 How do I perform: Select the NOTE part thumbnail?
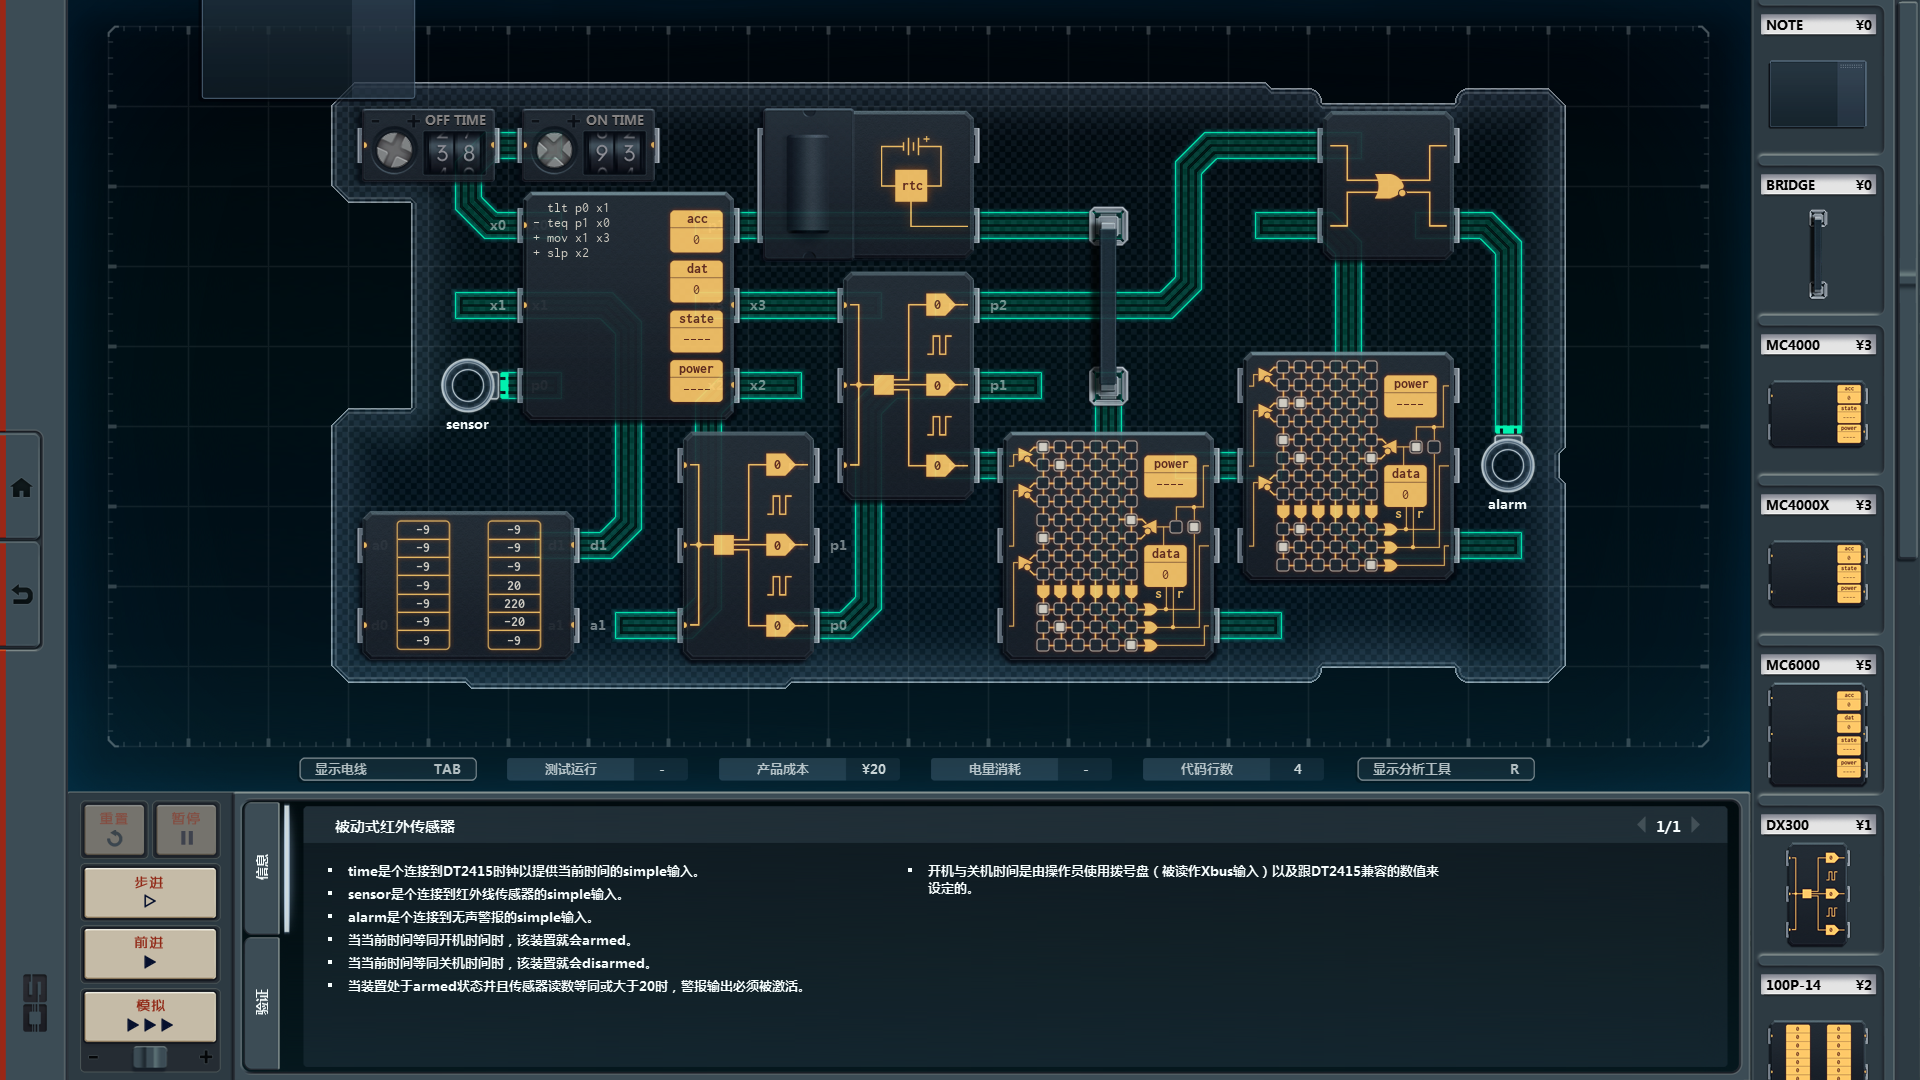[1817, 94]
